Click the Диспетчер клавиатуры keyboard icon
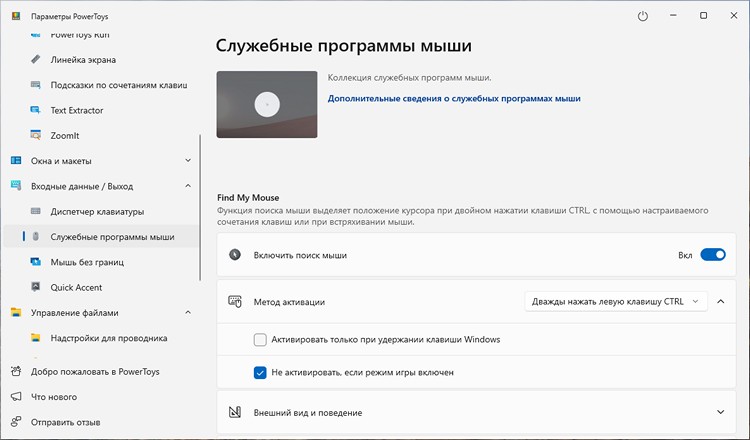This screenshot has width=750, height=440. tap(35, 211)
